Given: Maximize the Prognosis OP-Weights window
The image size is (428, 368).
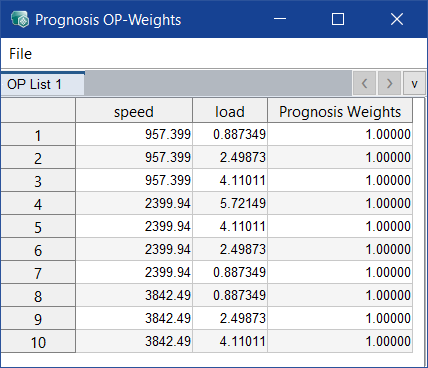Looking at the screenshot, I should (x=338, y=19).
